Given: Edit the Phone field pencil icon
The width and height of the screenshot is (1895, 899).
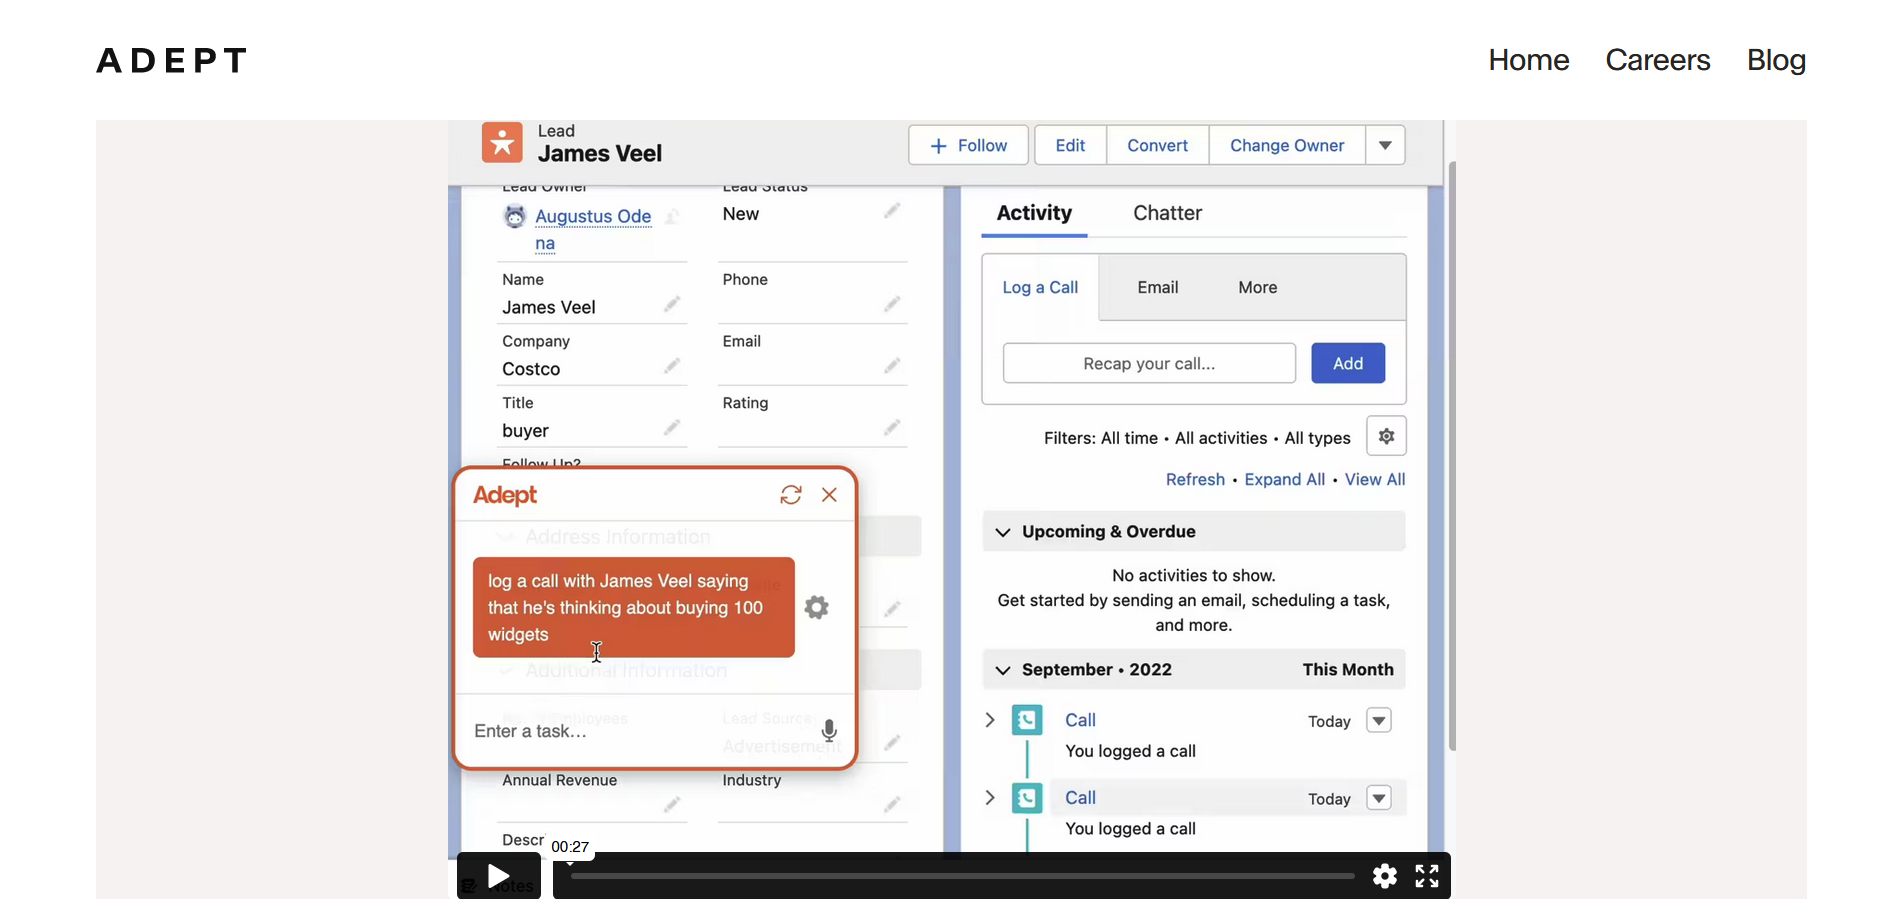Looking at the screenshot, I should (892, 303).
